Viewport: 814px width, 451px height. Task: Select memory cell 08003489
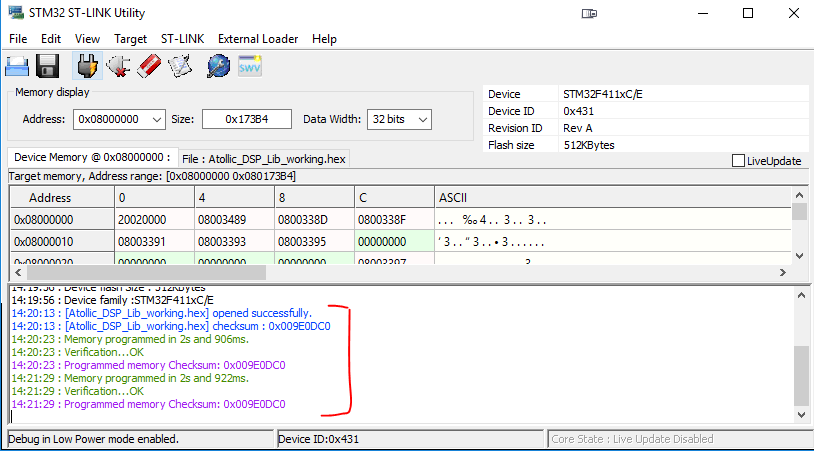click(235, 220)
